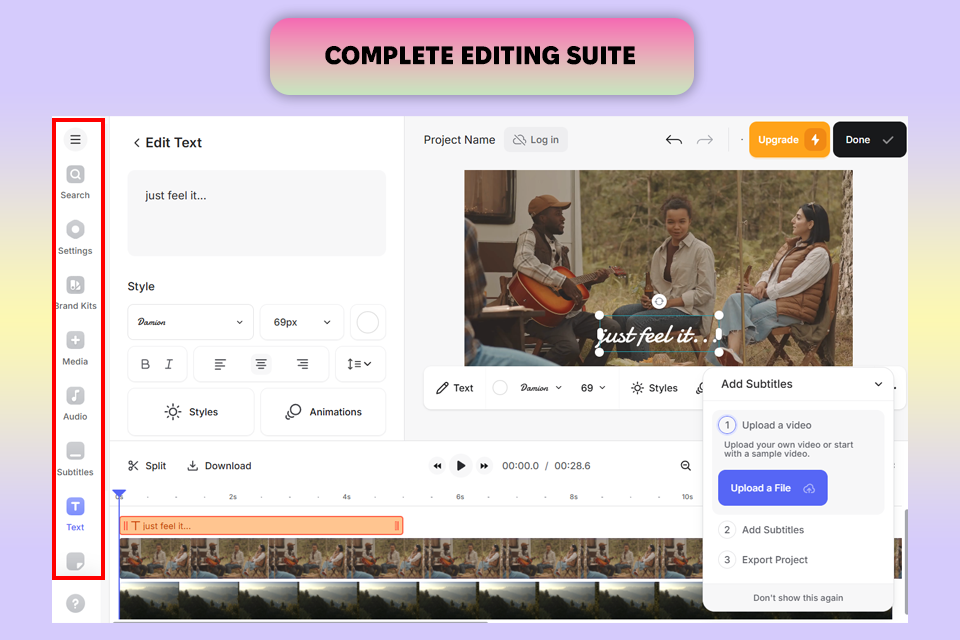Center align the text
The image size is (960, 640).
pos(261,364)
